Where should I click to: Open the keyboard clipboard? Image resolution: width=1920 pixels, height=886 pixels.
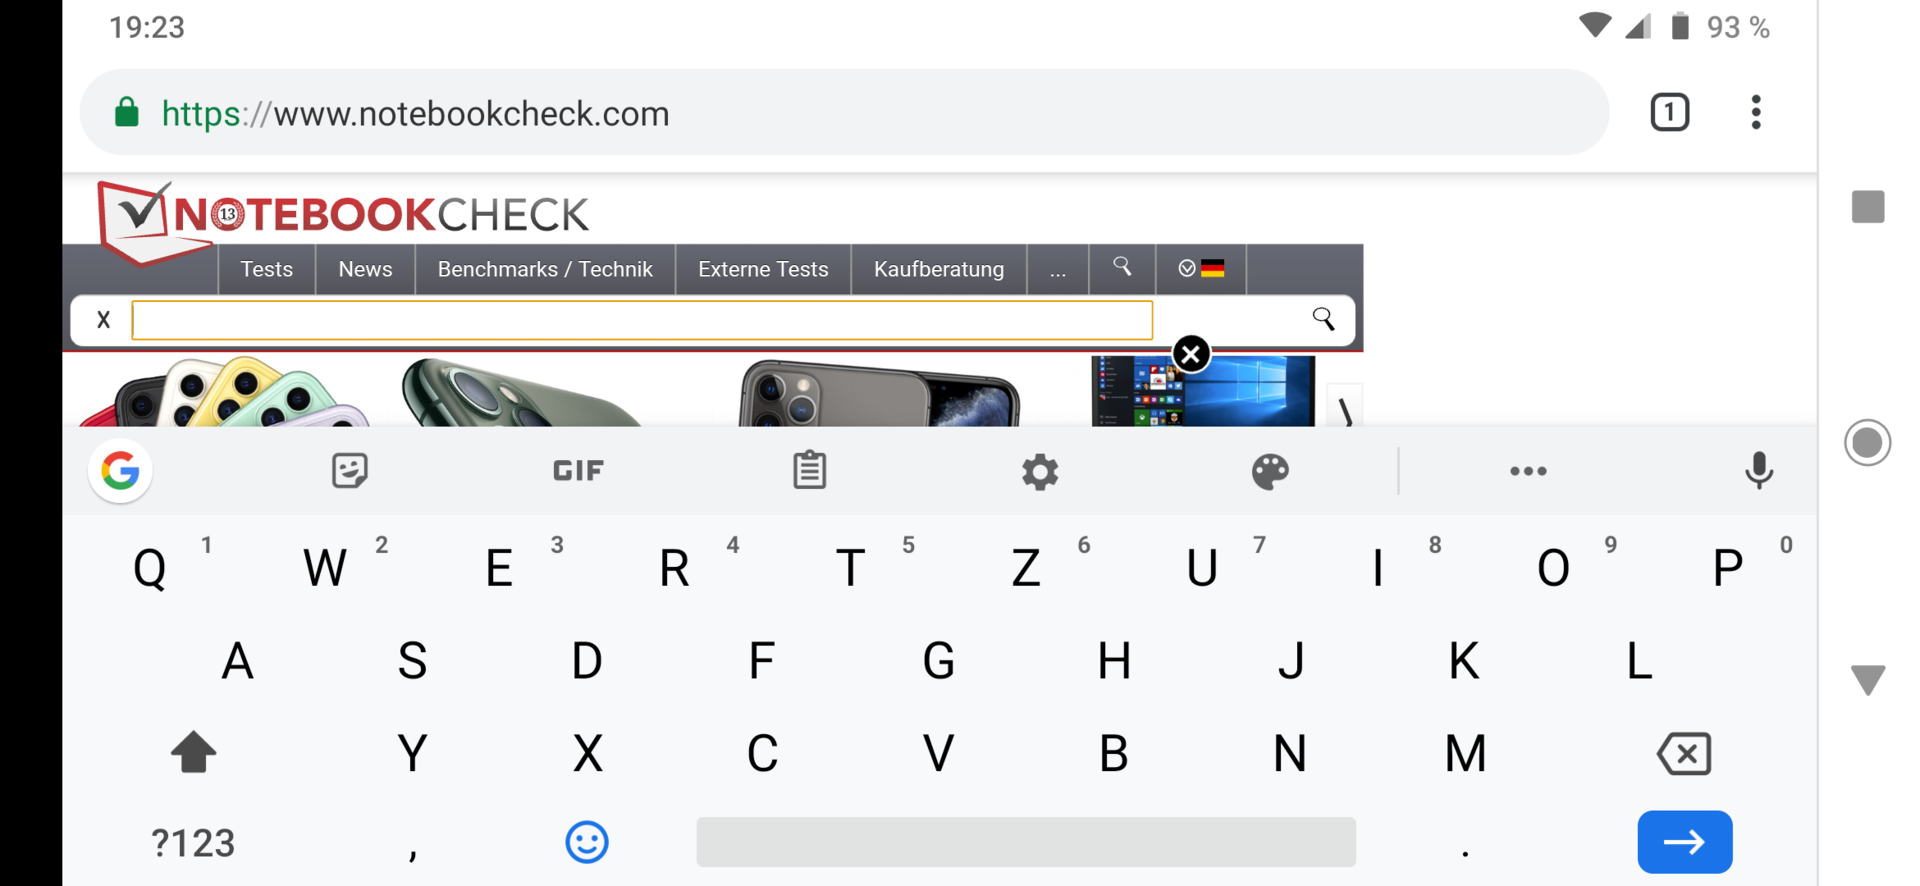pos(809,471)
